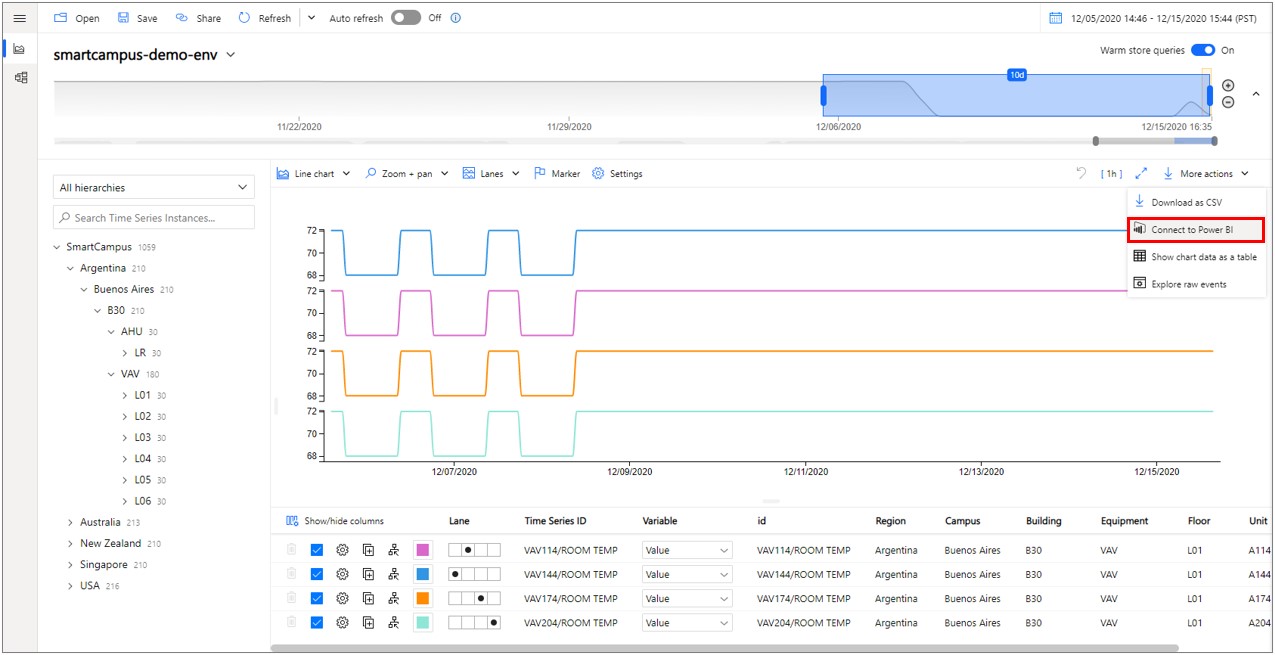This screenshot has height=655, width=1275.
Task: Open the All hierarchies dropdown
Action: [153, 187]
